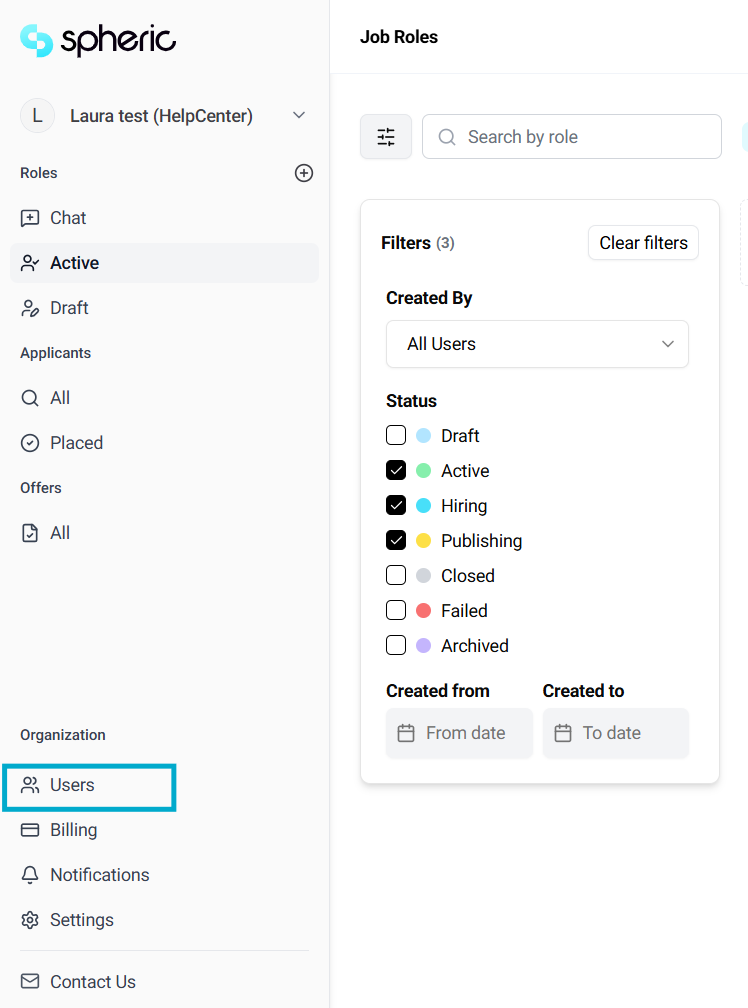Focus the Search by role field
This screenshot has height=1008, width=748.
[585, 137]
